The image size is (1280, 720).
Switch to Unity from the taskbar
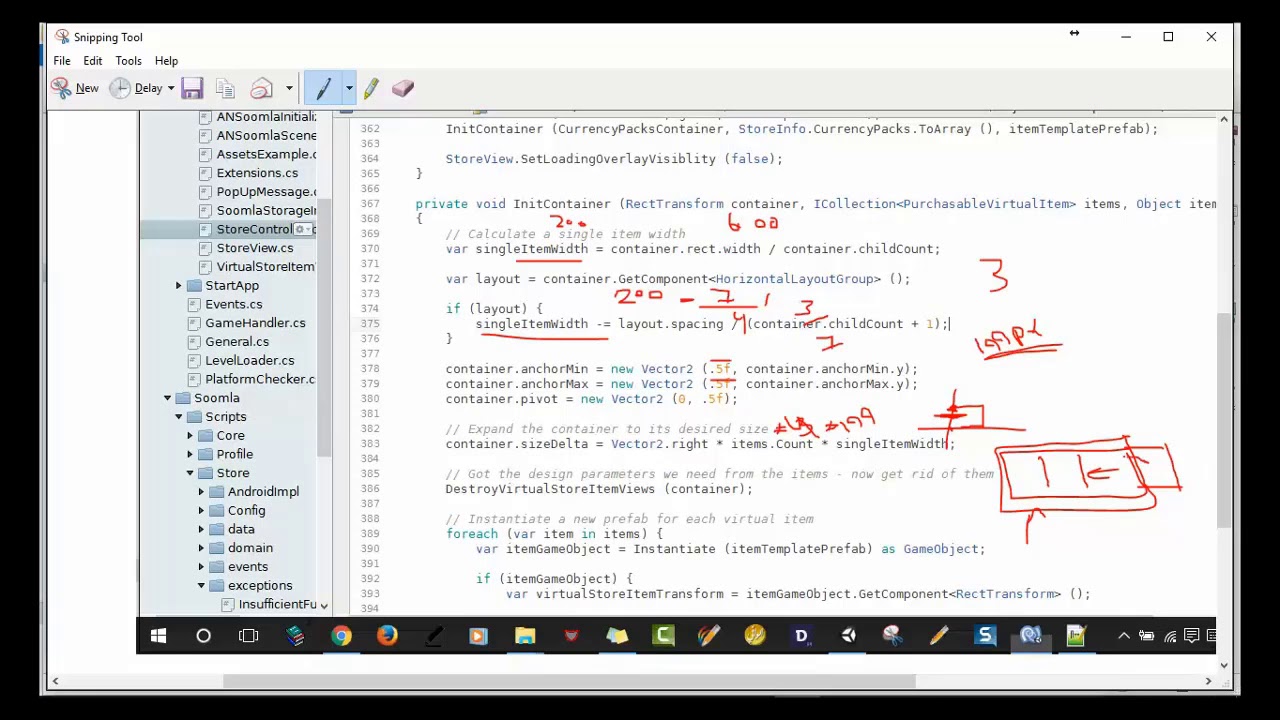click(x=848, y=636)
